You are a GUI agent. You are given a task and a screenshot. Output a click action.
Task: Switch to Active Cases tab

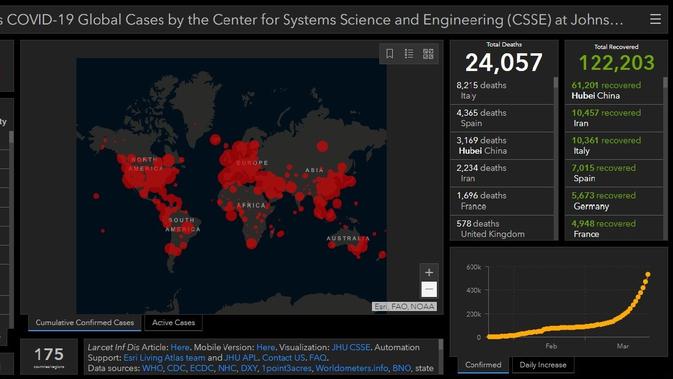173,323
